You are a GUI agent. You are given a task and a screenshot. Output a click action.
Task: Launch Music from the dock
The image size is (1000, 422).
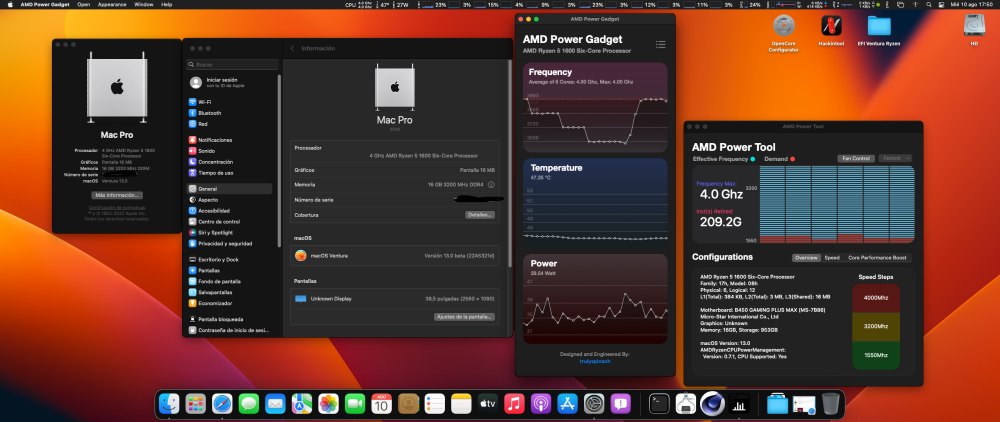tap(514, 404)
